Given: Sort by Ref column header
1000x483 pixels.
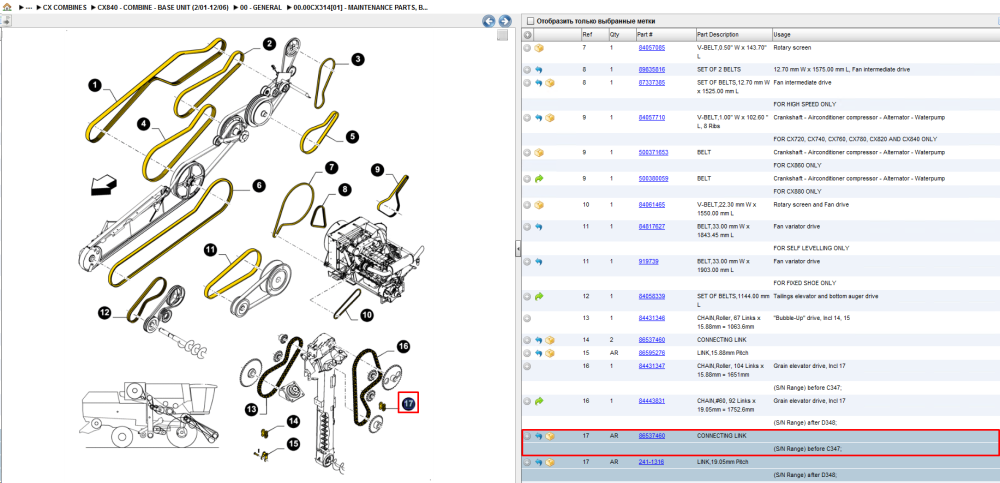Looking at the screenshot, I should [587, 34].
